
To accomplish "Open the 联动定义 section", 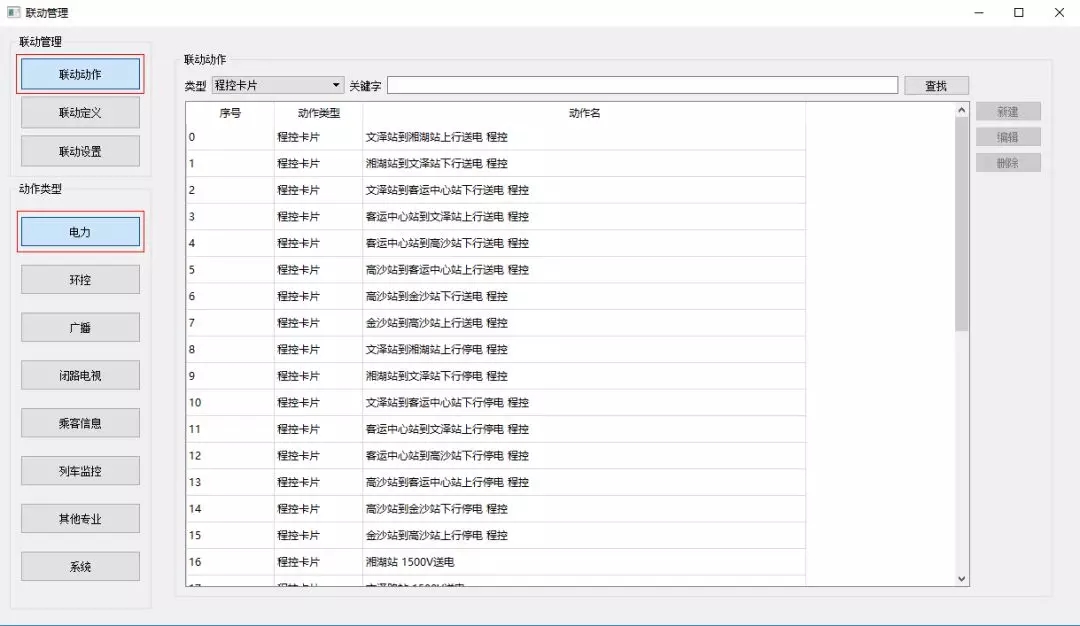I will point(80,113).
